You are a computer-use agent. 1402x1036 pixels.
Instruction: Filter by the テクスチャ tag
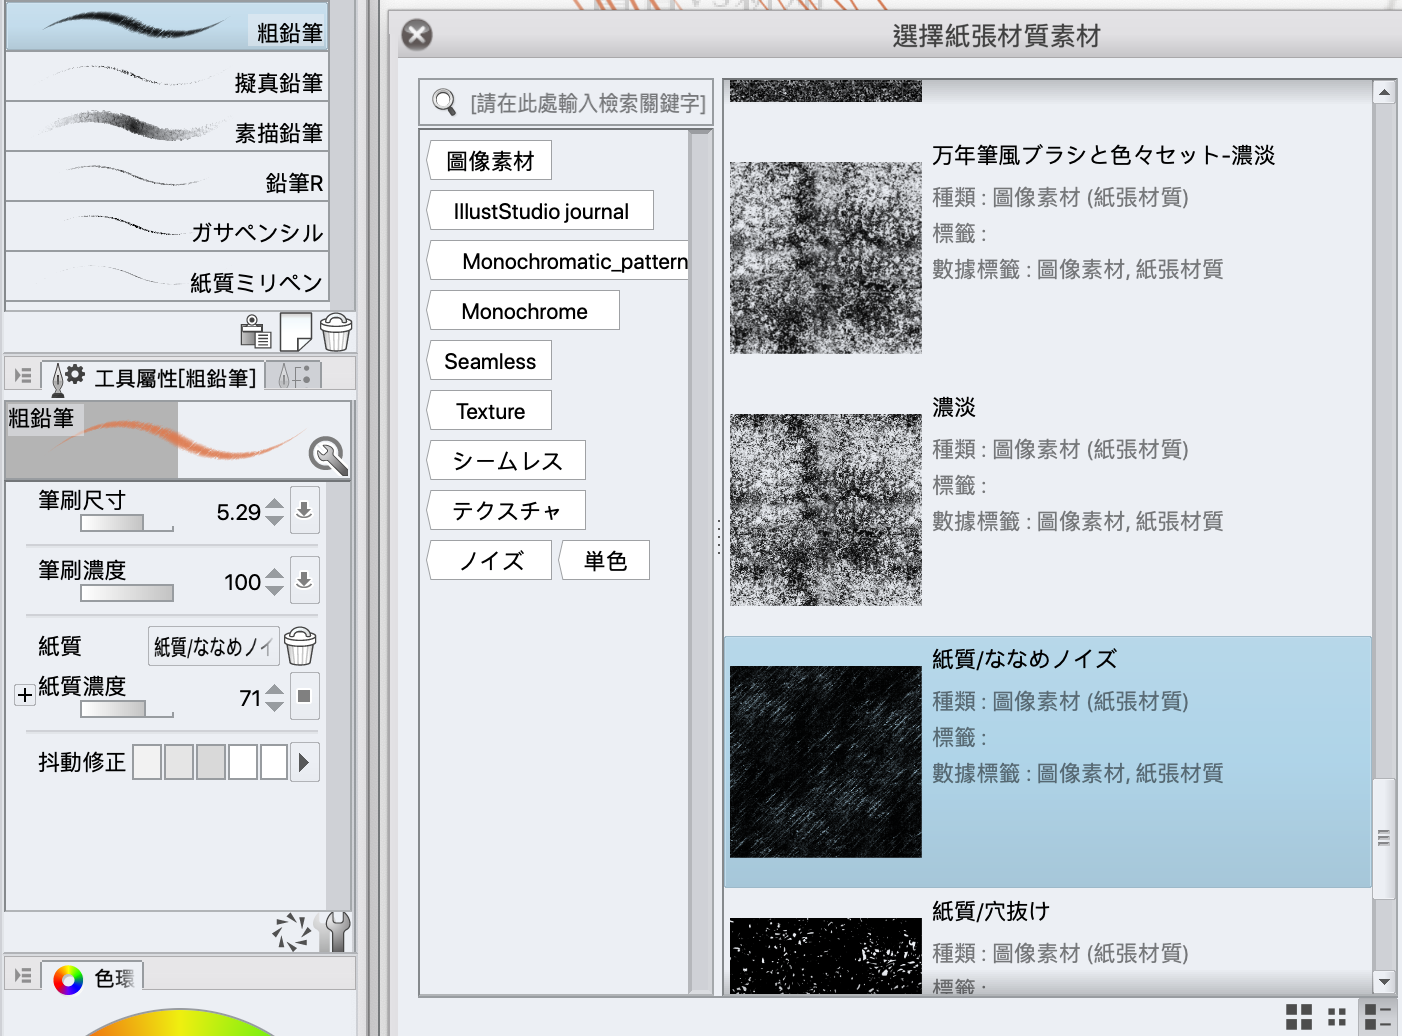click(507, 511)
